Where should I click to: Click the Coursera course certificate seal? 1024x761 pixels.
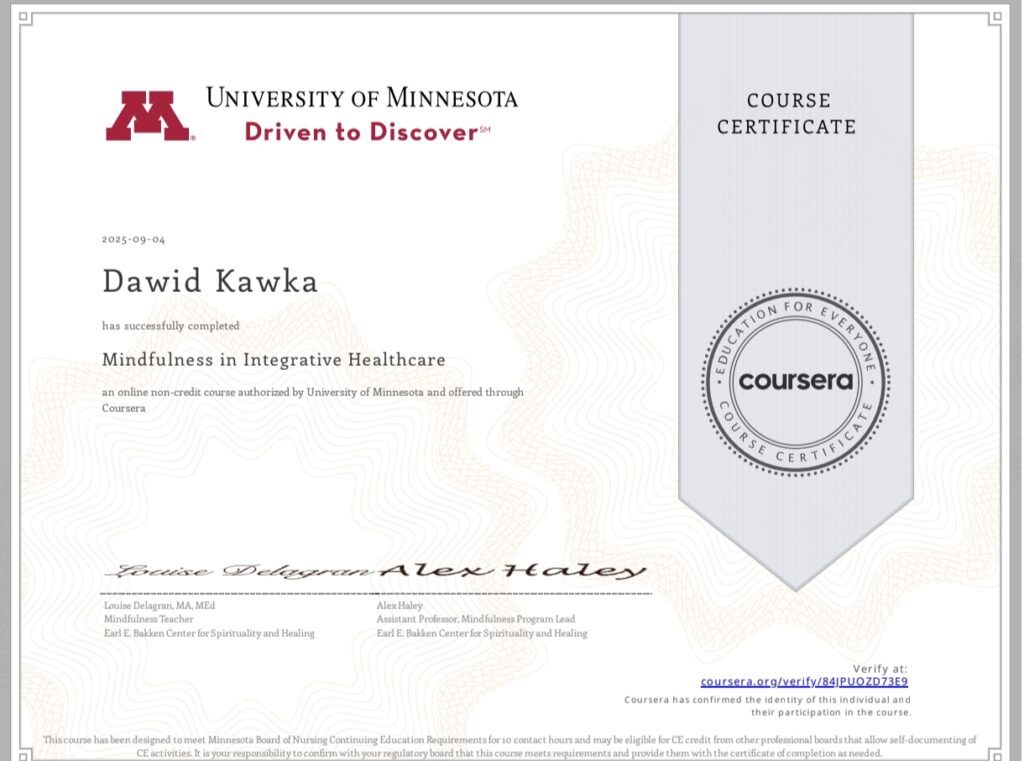tap(795, 381)
